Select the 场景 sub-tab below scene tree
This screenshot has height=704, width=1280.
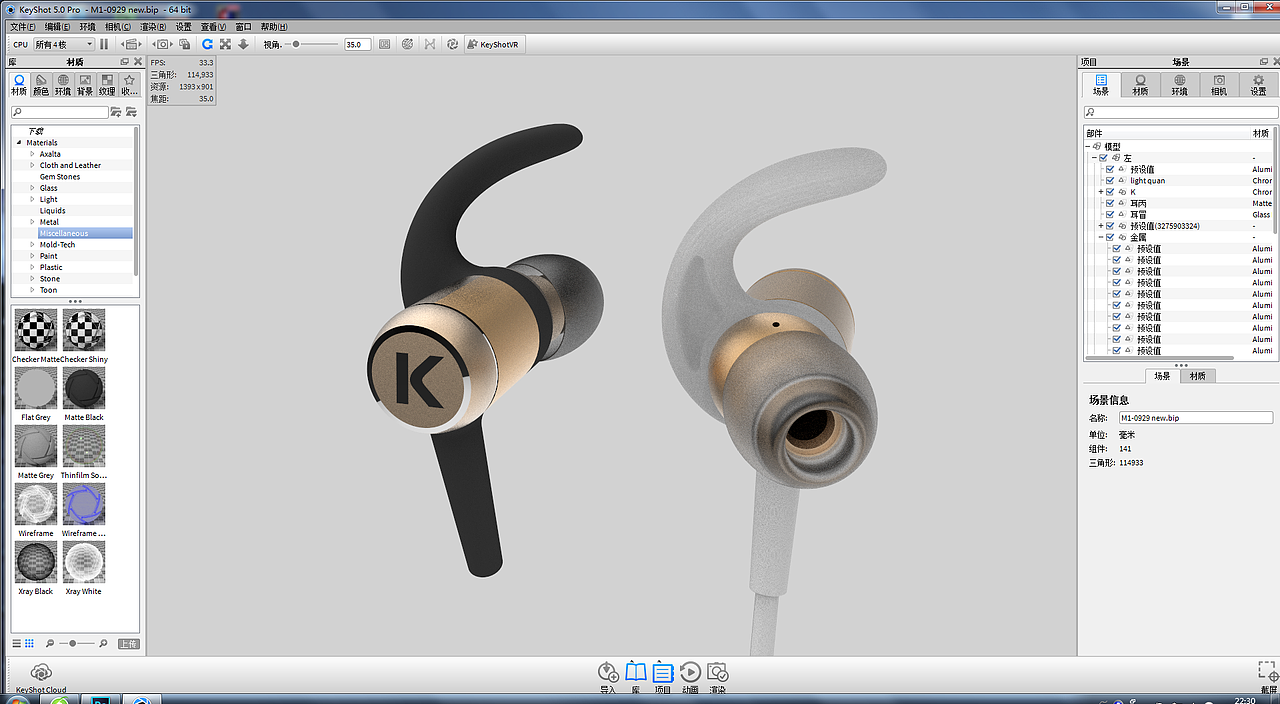point(1162,376)
